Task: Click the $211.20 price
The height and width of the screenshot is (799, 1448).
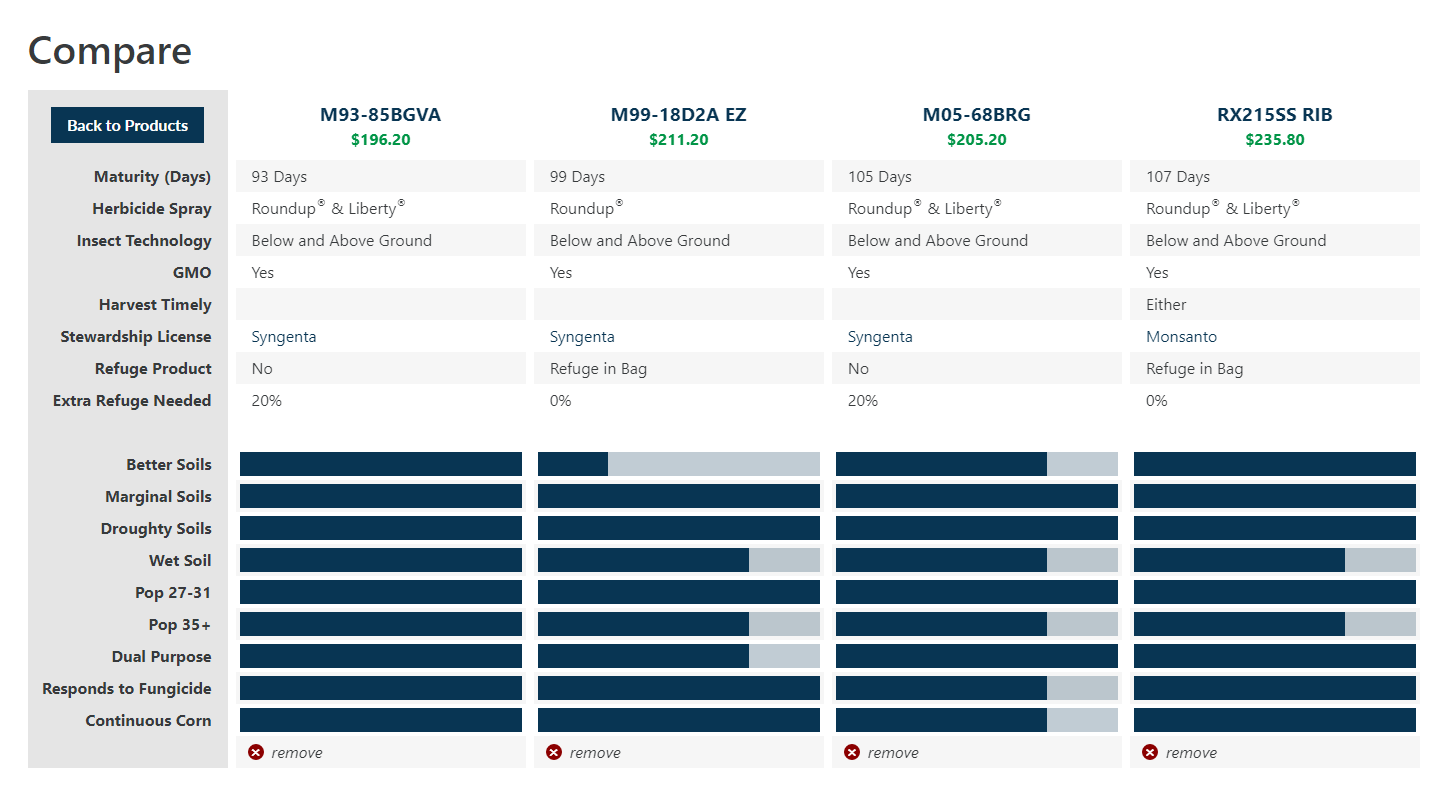Action: point(678,140)
